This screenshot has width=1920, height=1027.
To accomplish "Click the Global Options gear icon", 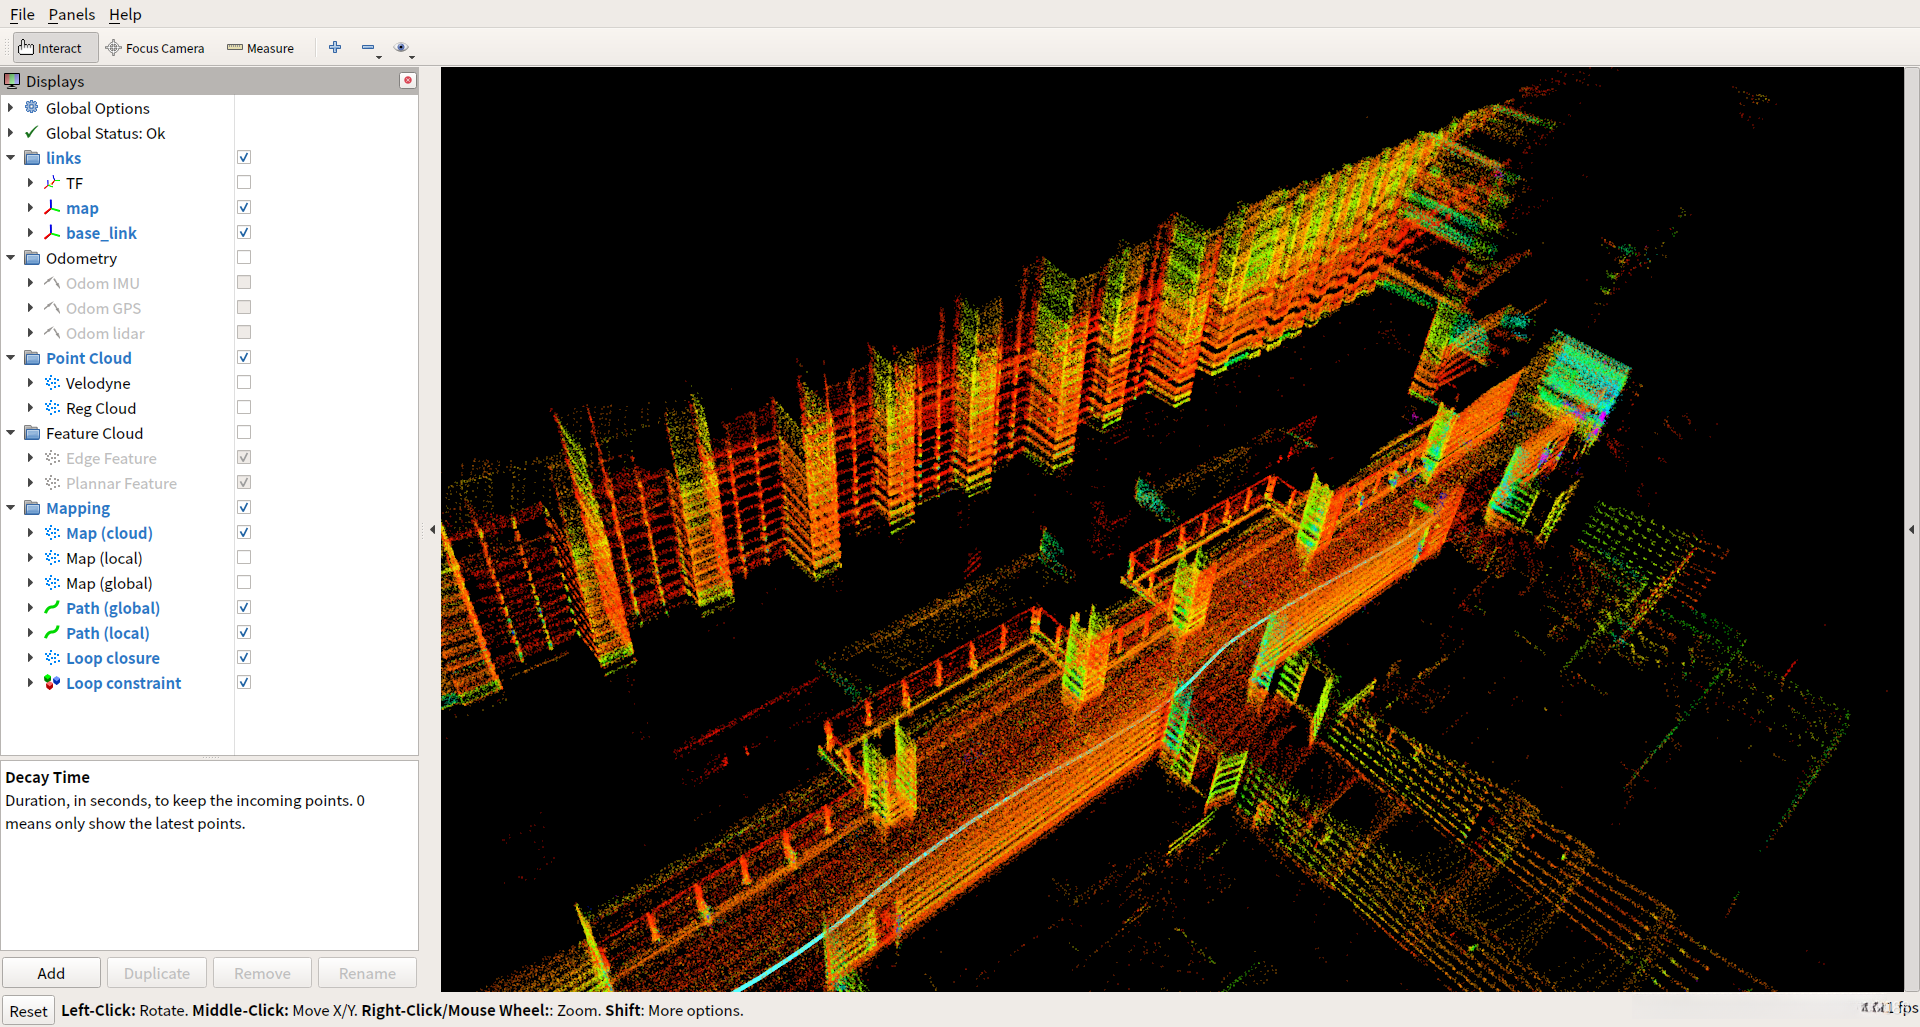I will tap(32, 107).
